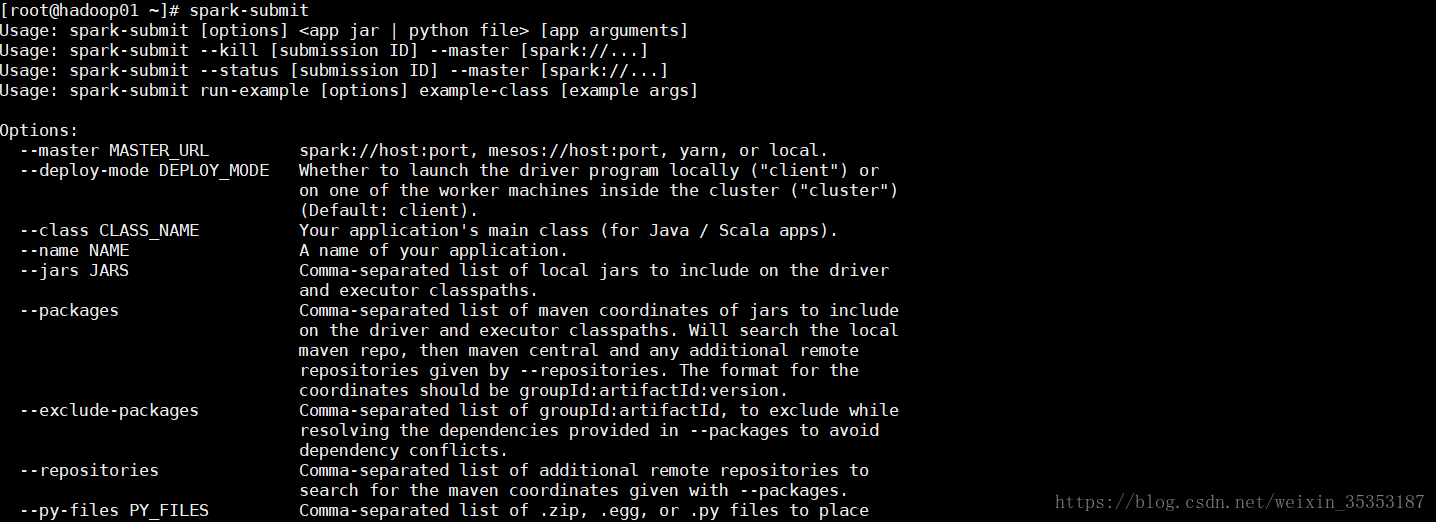Click 'repositories given by --repositories' line
The image size is (1436, 522).
[579, 370]
